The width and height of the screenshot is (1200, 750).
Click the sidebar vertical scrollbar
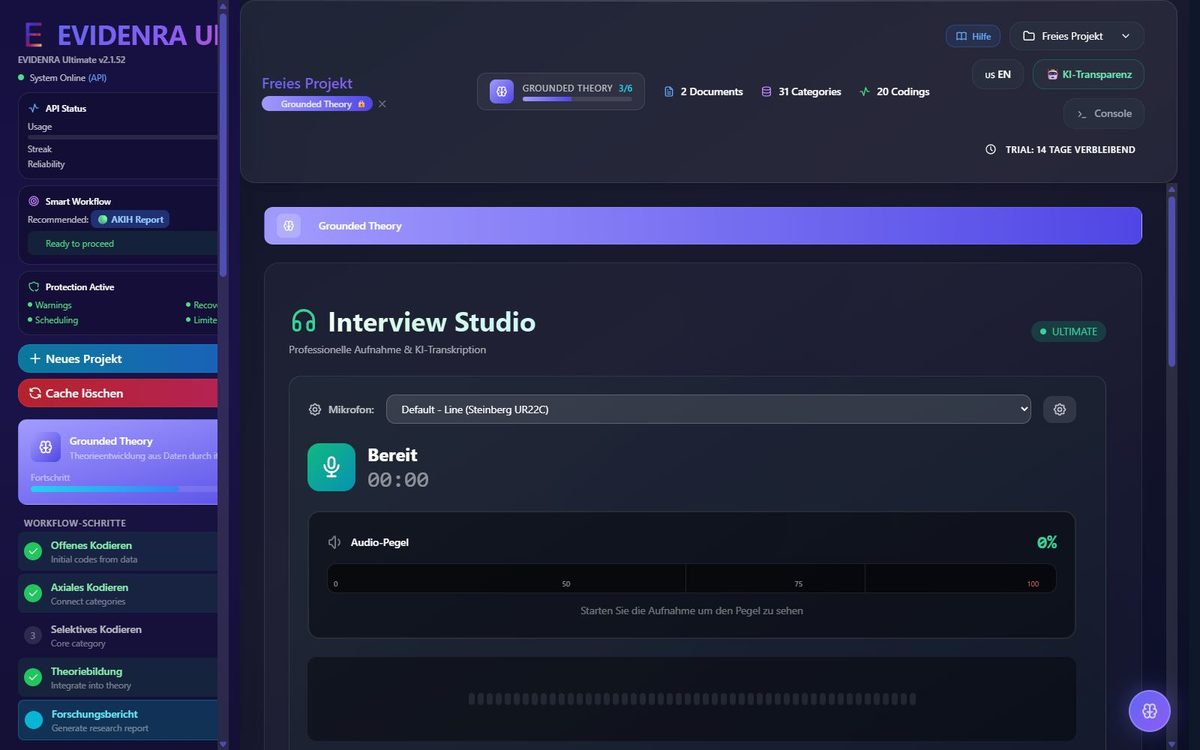click(x=223, y=145)
